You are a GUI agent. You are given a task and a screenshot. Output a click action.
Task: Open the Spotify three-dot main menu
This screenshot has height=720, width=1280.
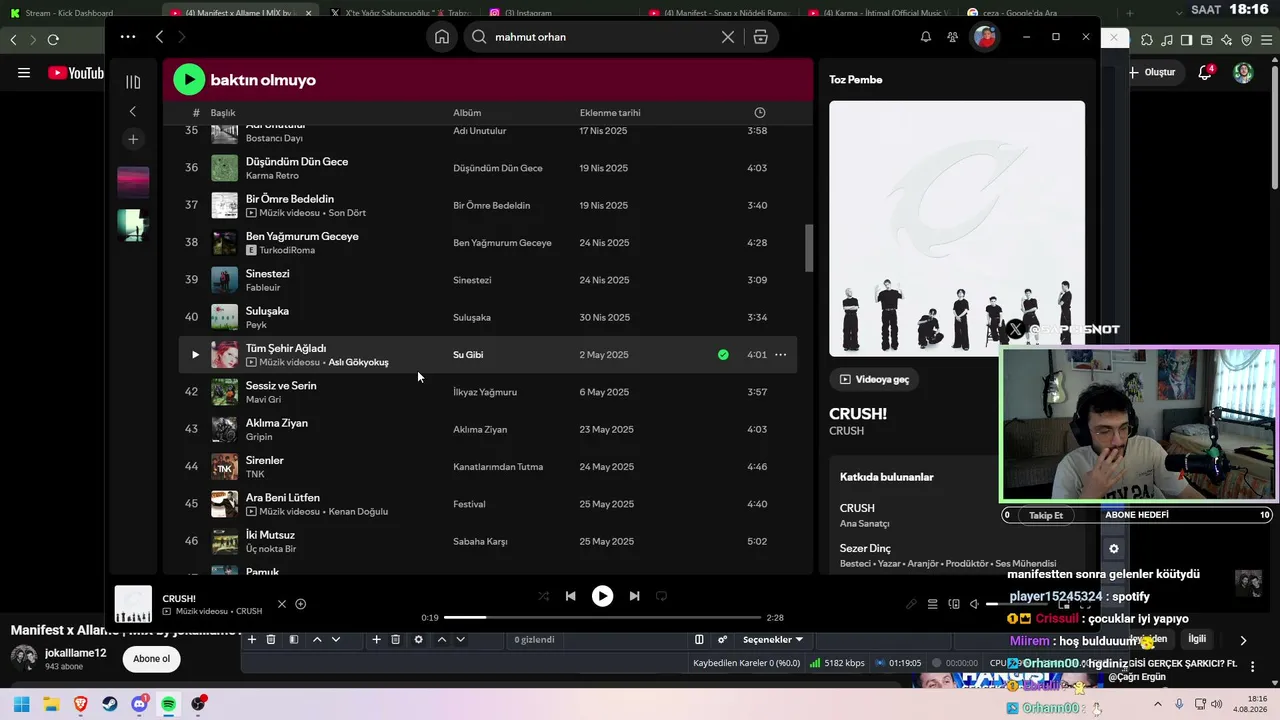(x=128, y=37)
